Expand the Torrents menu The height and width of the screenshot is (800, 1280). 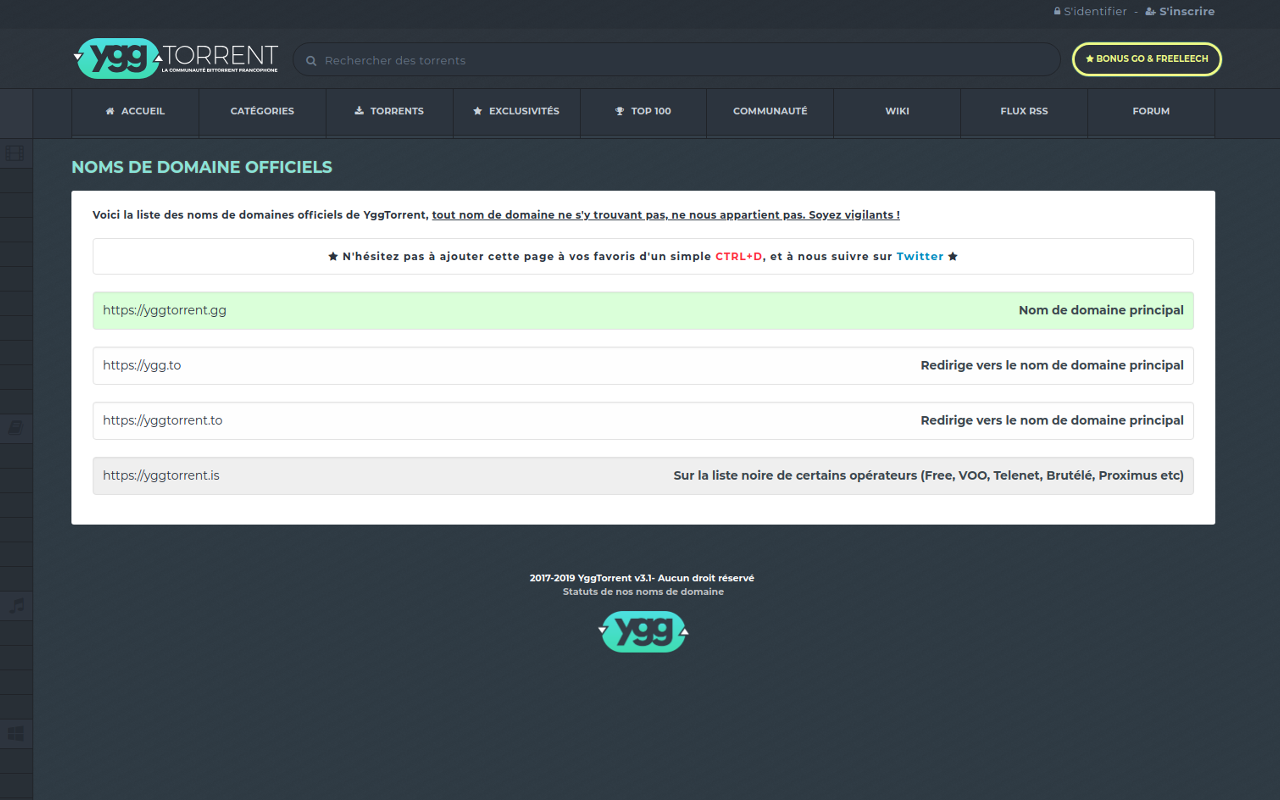pyautogui.click(x=389, y=111)
